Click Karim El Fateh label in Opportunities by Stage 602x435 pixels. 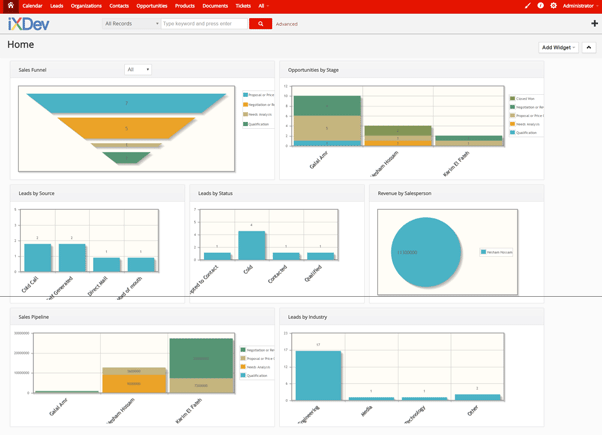(456, 164)
